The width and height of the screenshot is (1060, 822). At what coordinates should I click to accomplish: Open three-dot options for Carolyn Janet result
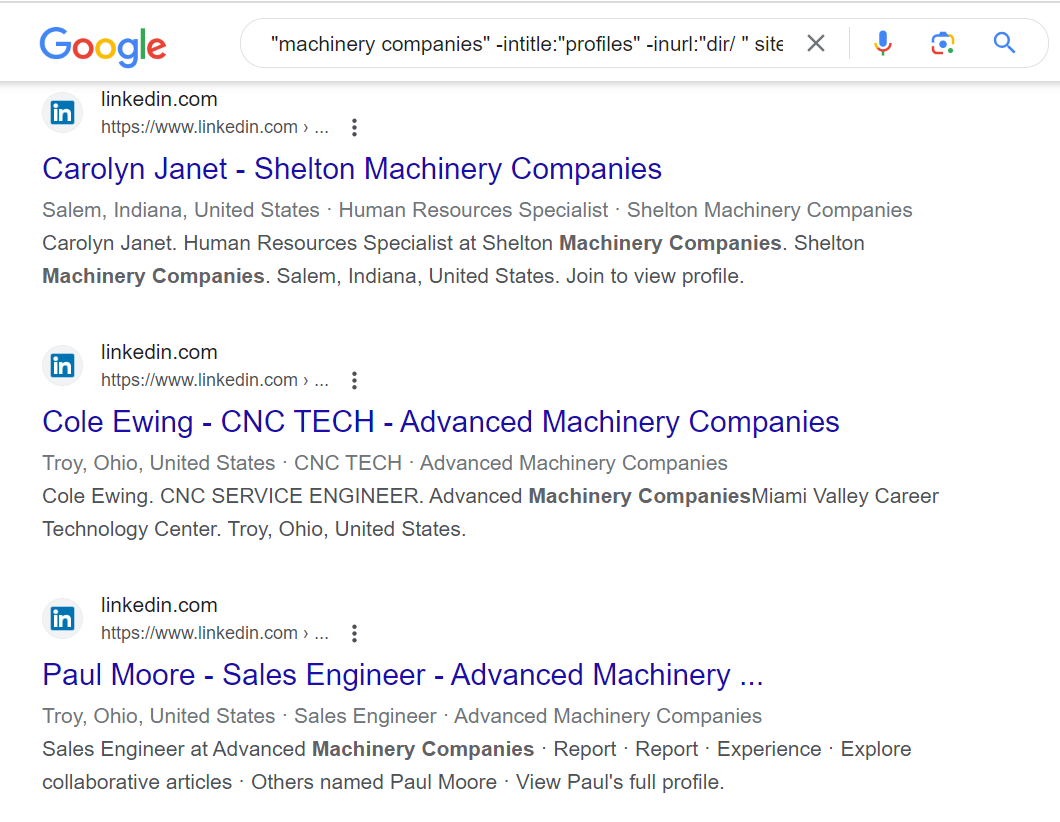point(354,127)
